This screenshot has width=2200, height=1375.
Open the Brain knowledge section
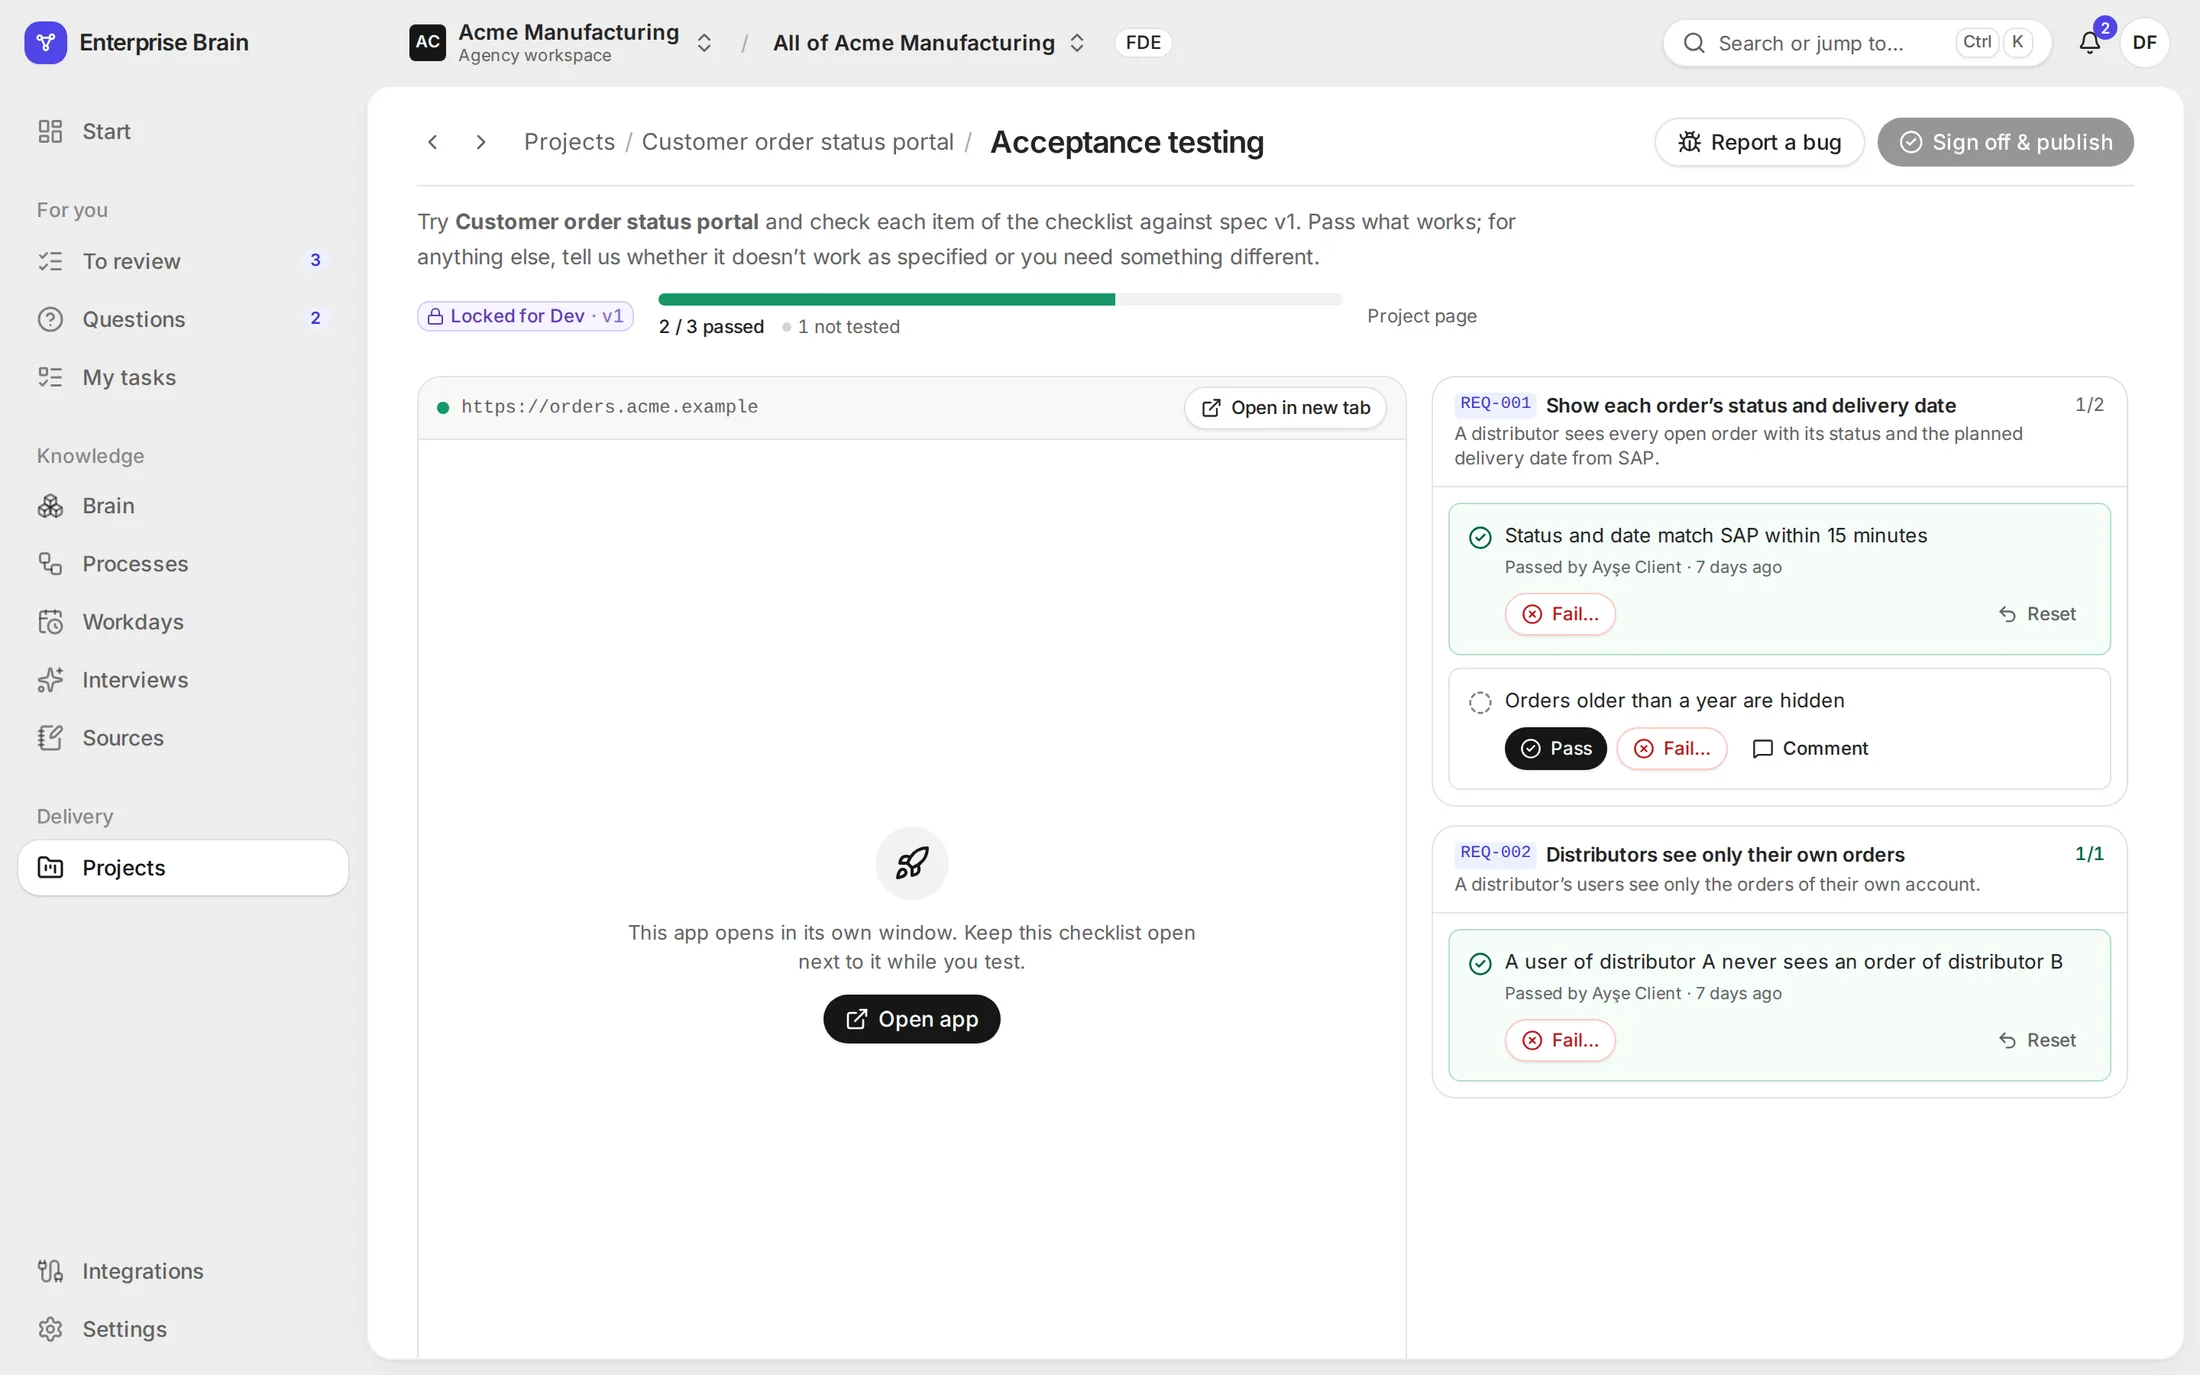coord(183,505)
